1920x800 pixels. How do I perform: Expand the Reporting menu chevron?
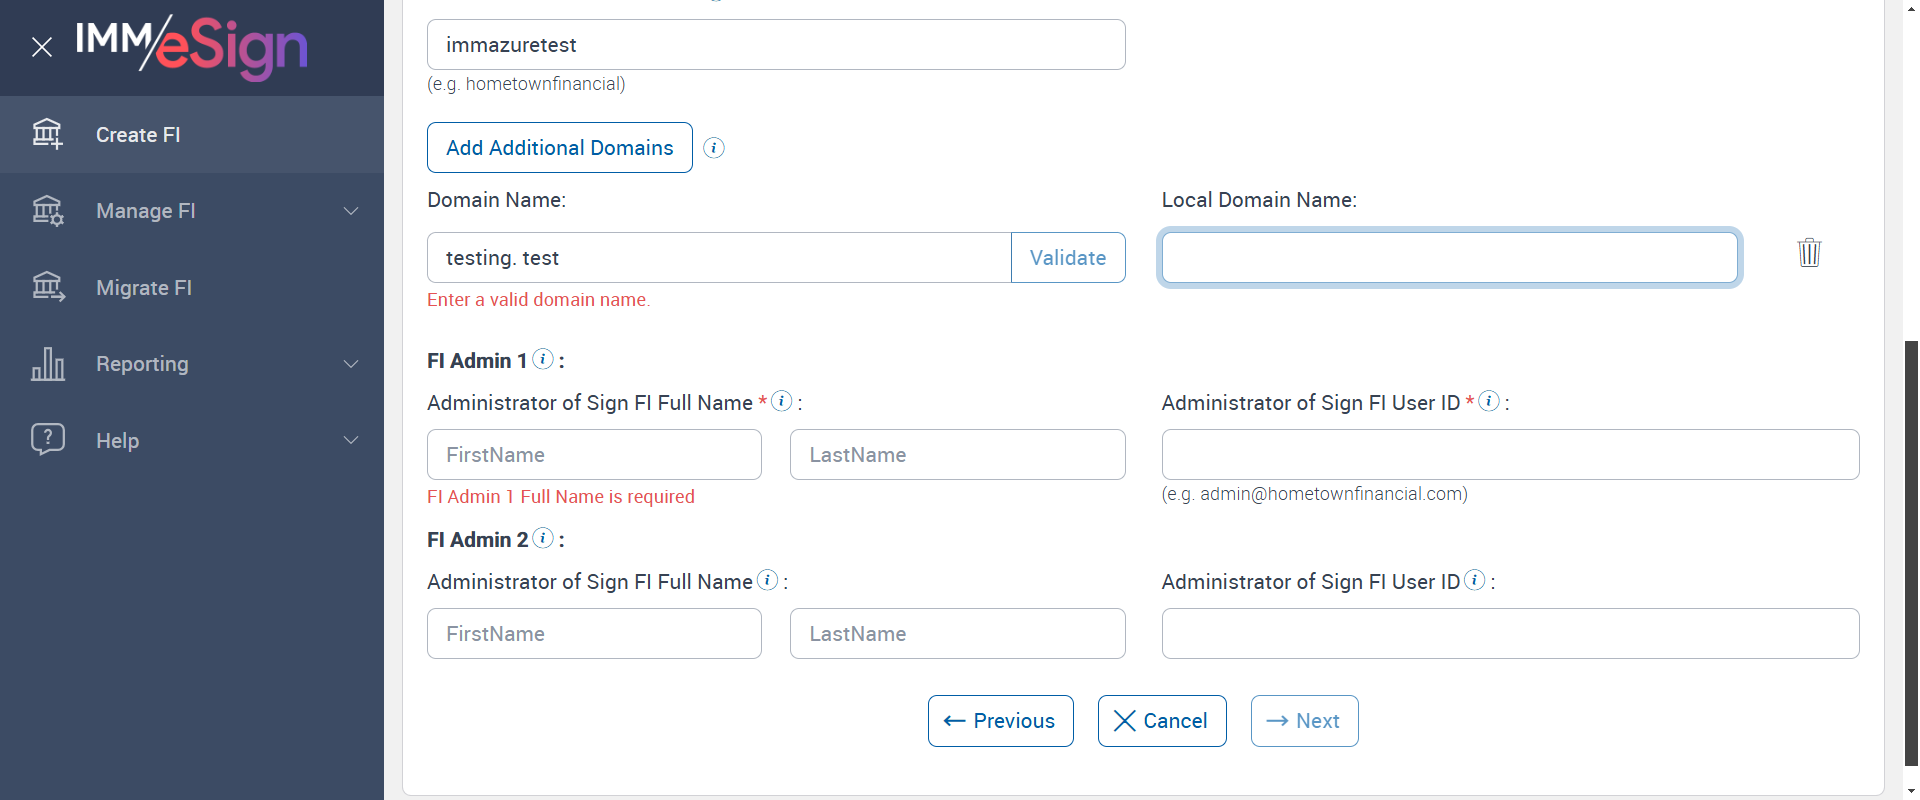click(351, 364)
